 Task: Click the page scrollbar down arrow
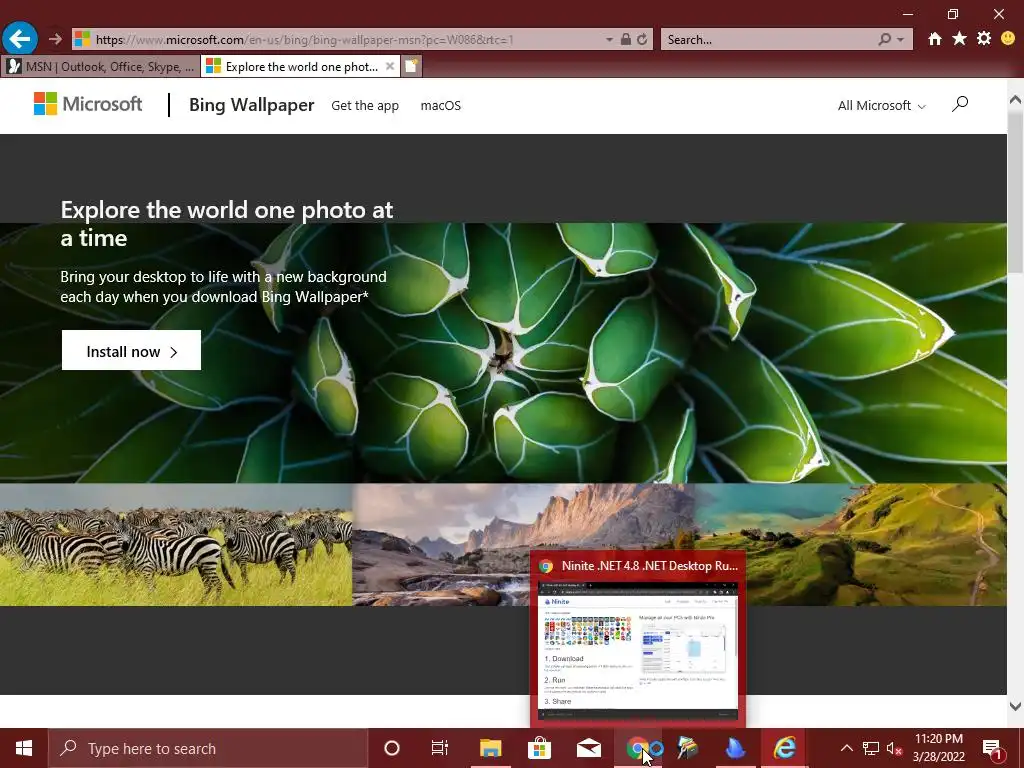click(x=1015, y=706)
